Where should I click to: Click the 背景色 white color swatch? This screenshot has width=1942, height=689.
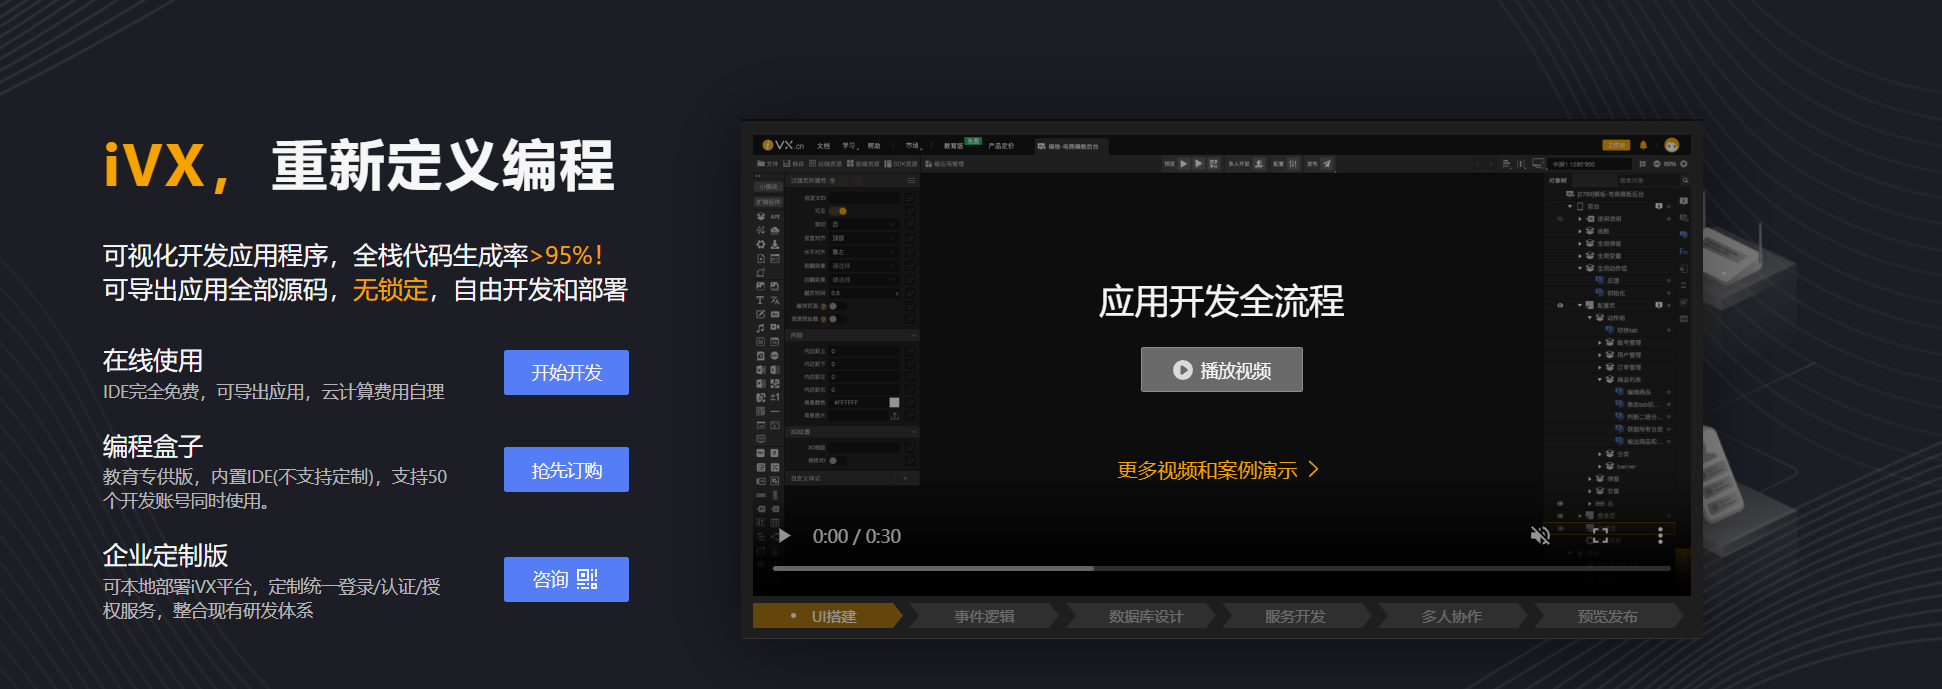click(894, 402)
